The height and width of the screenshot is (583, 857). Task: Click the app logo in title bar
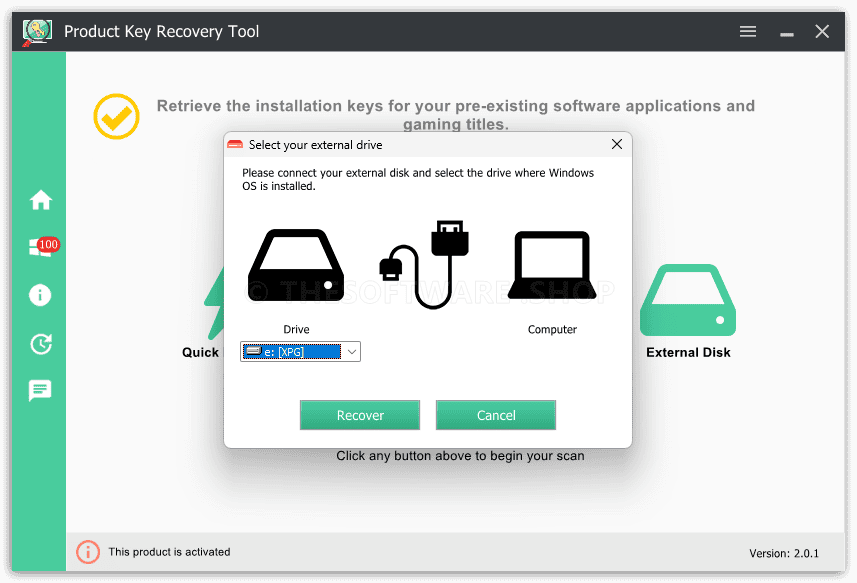pos(37,32)
